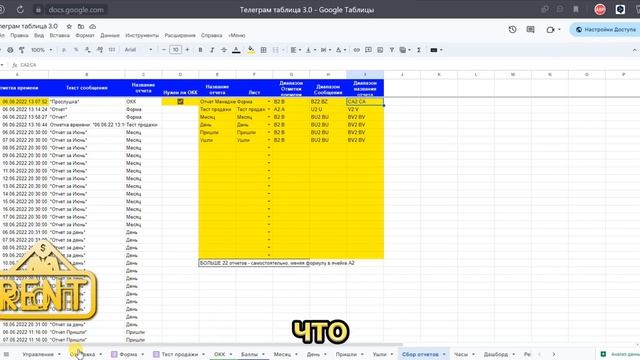Screen dimensions: 640x360
Task: Activate the paint format tool
Action: click(22, 50)
